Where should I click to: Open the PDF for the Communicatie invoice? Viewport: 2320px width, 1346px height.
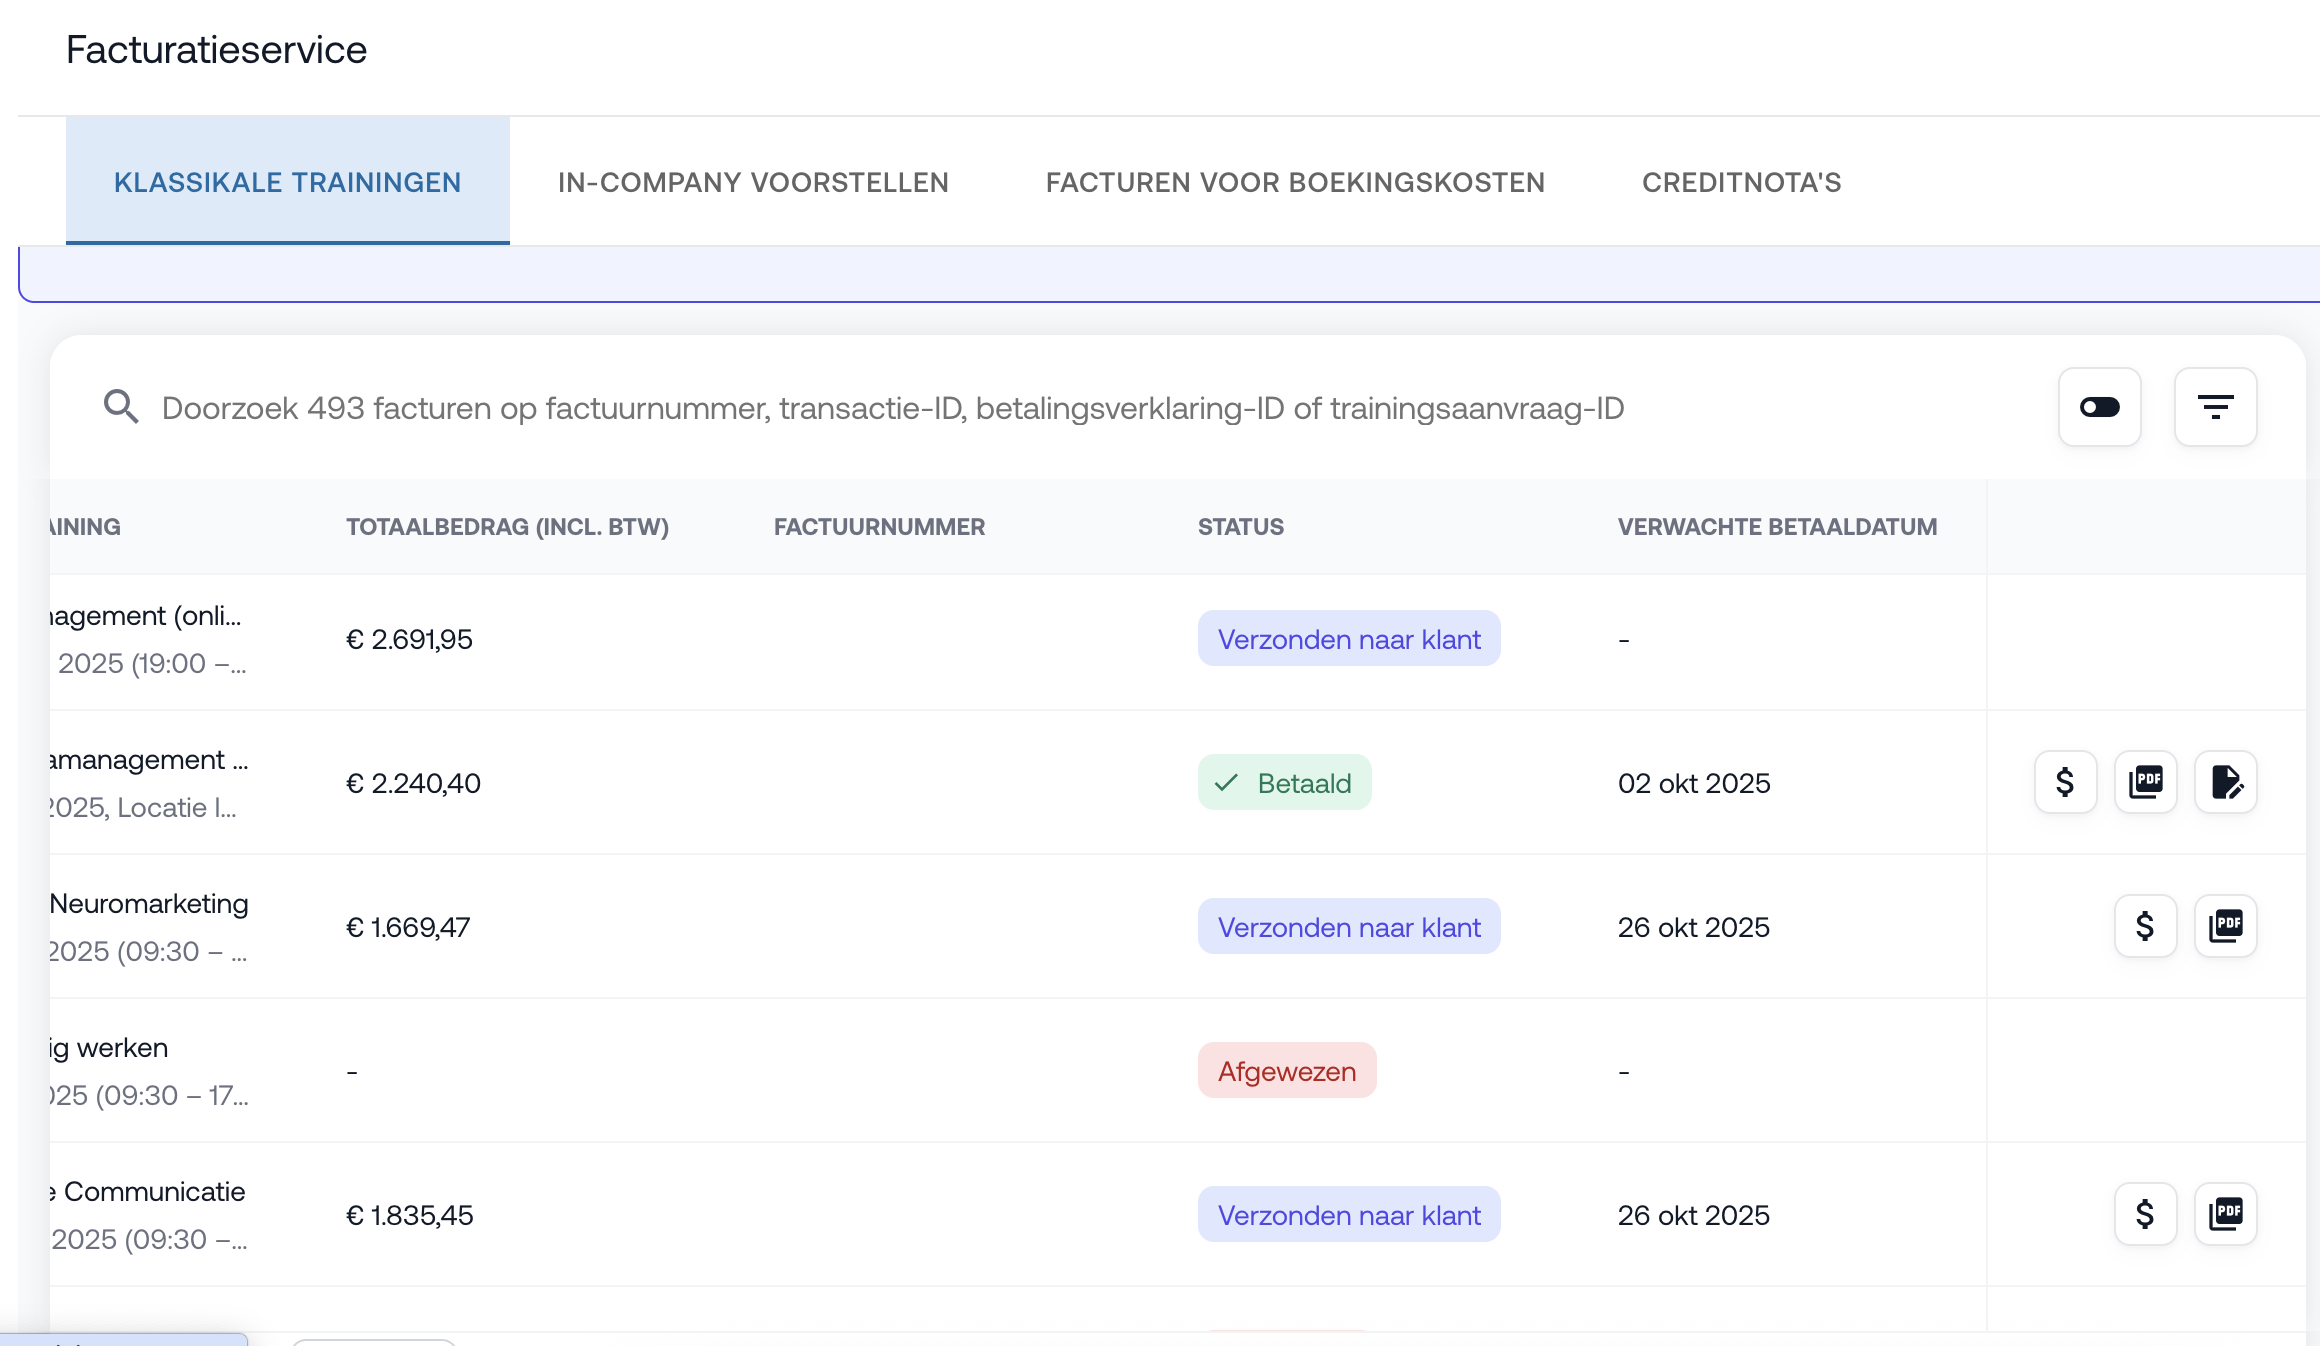pyautogui.click(x=2225, y=1214)
